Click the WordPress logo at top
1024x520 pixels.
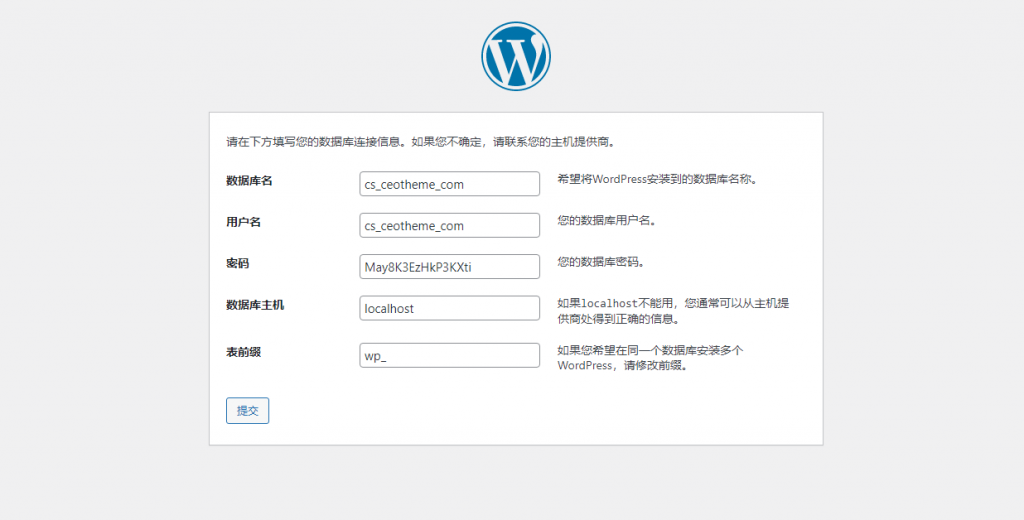tap(515, 56)
